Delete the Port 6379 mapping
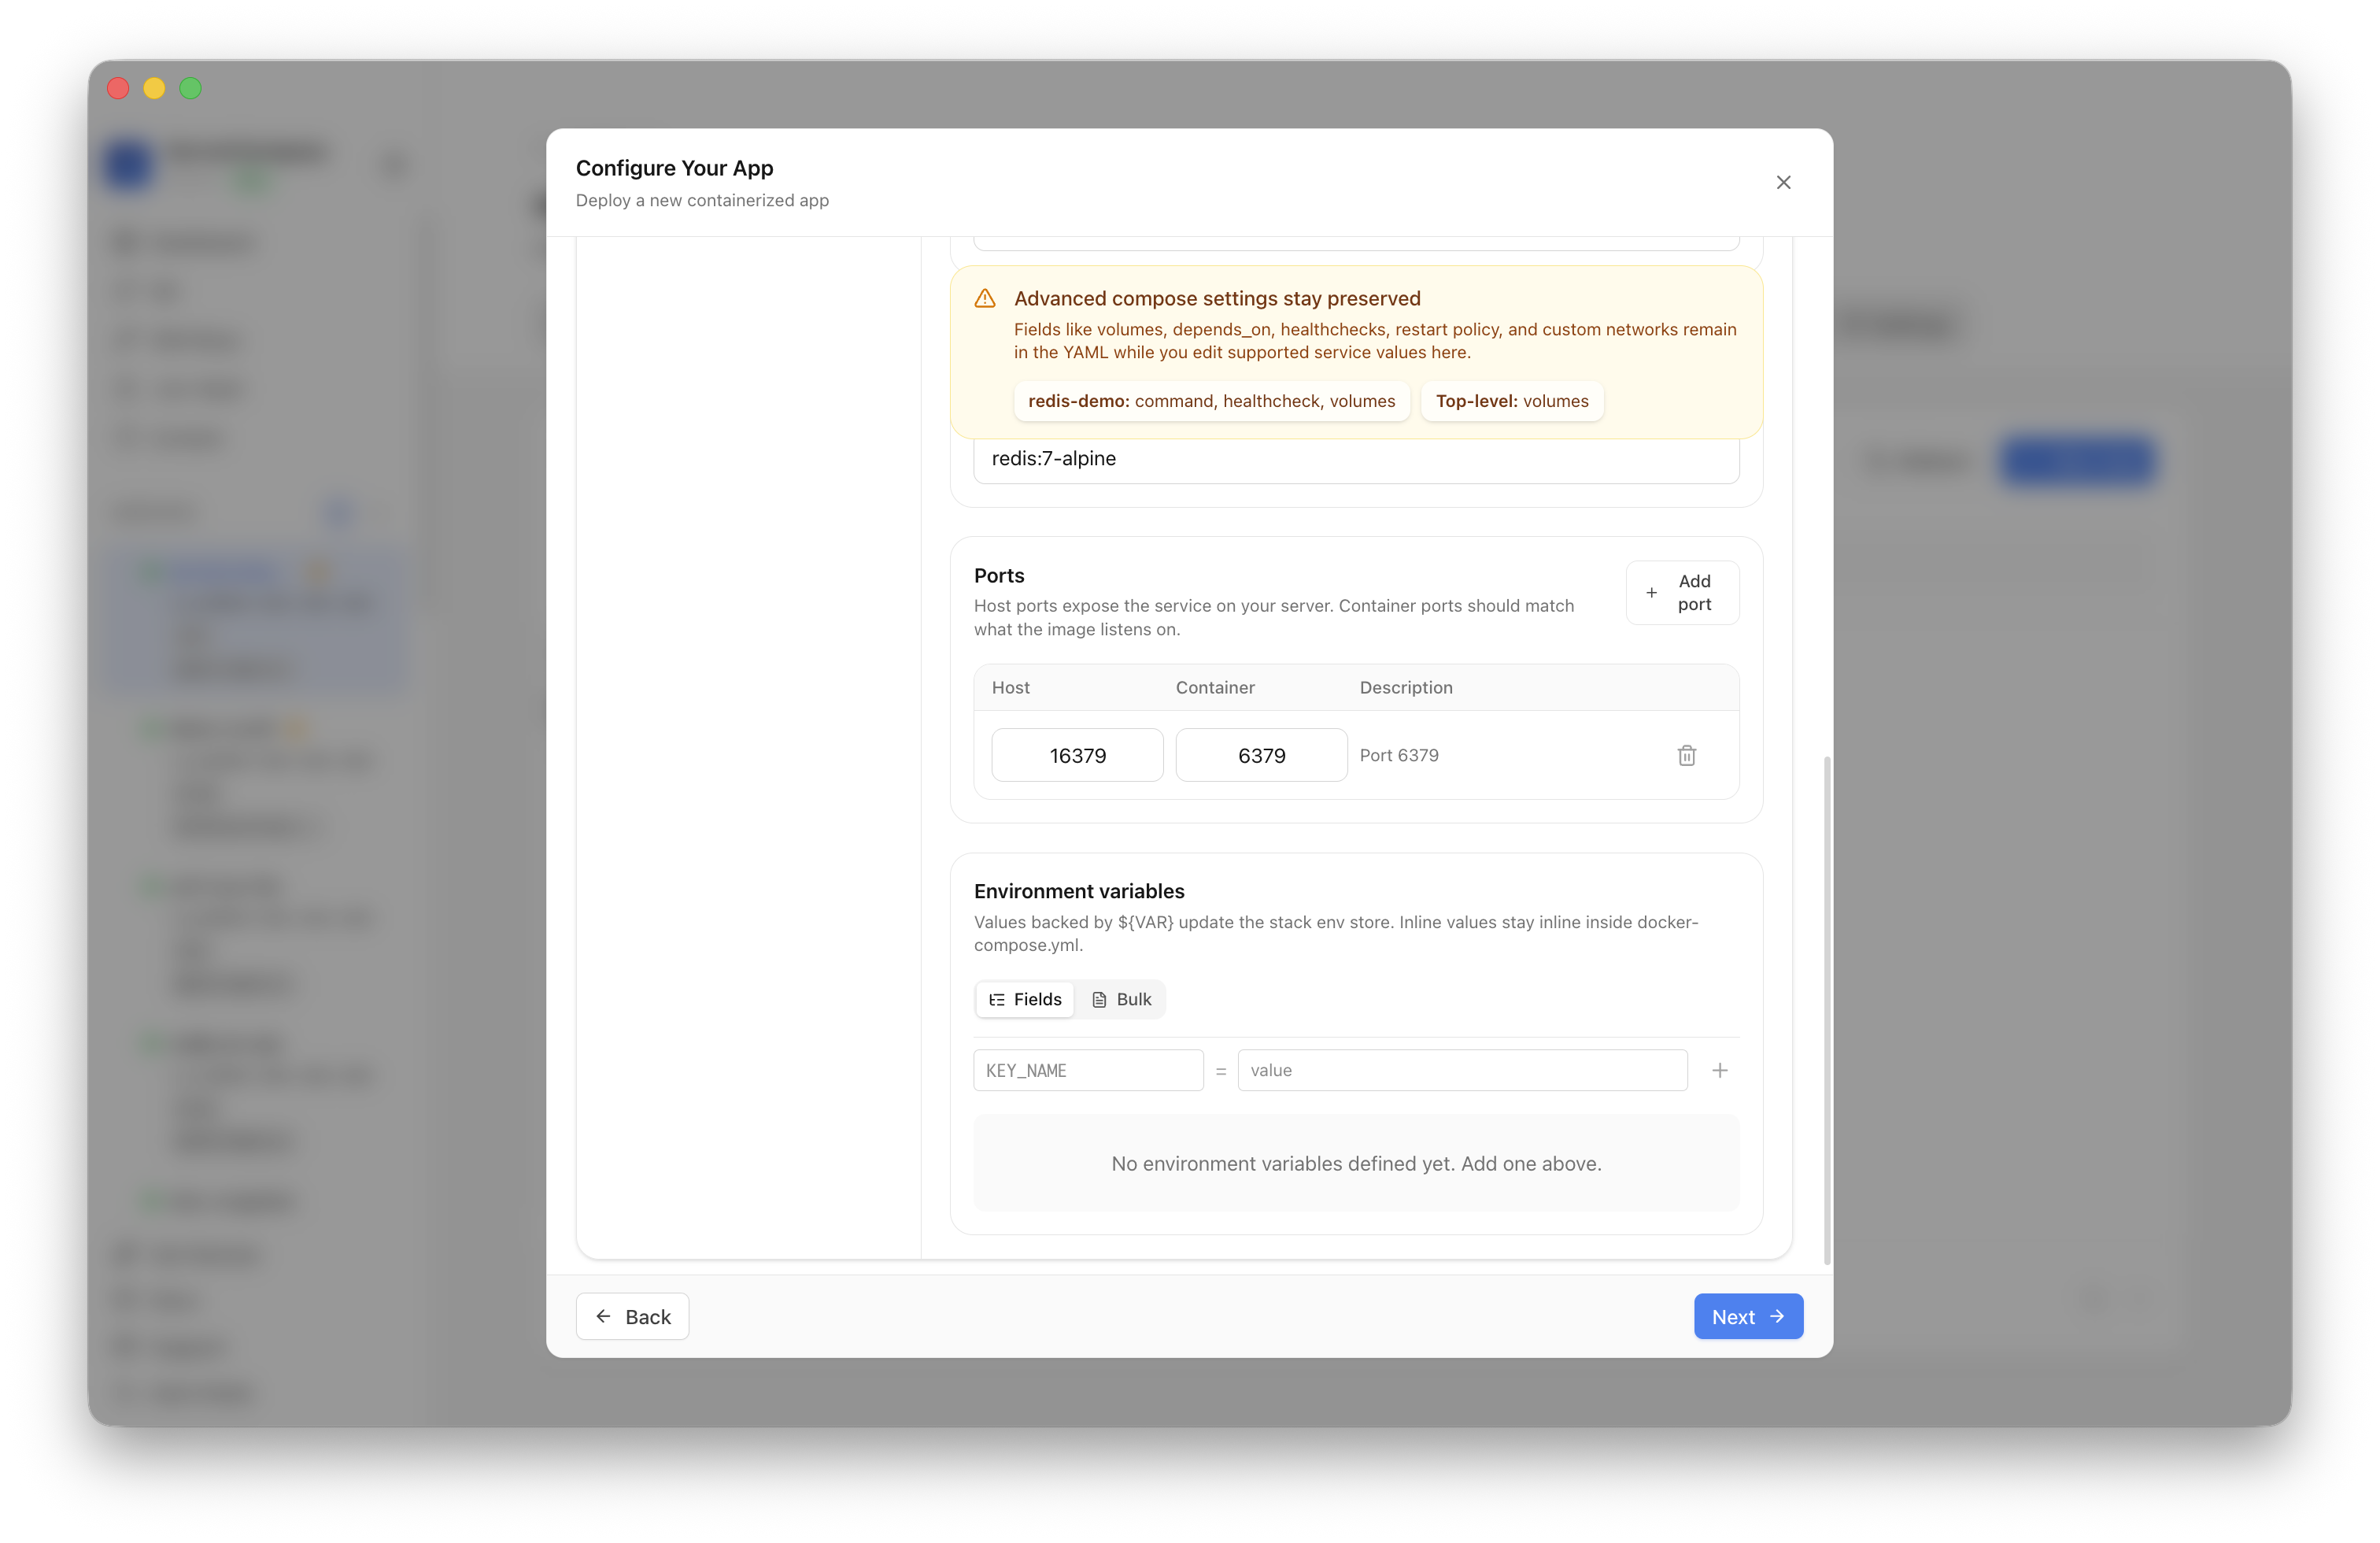This screenshot has height=1543, width=2380. 1686,755
